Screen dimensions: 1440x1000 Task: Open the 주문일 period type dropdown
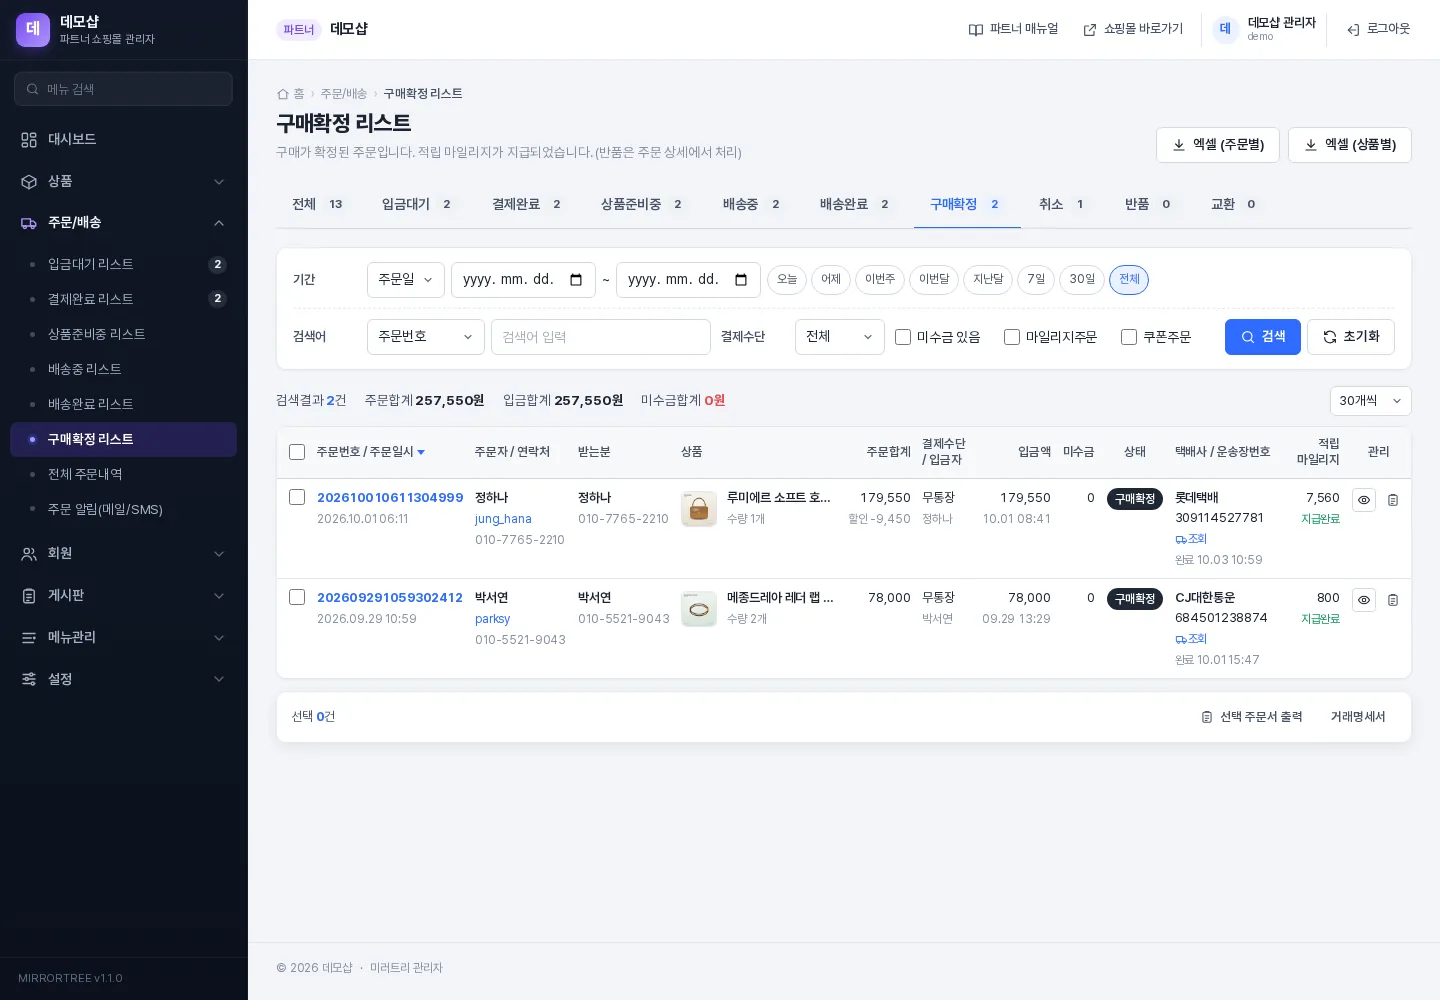coord(406,280)
